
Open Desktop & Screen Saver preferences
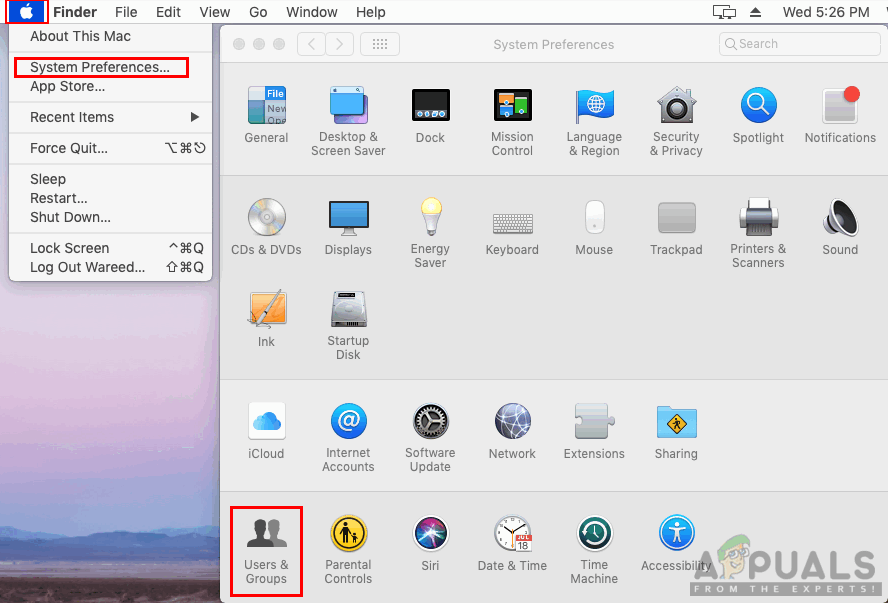348,121
